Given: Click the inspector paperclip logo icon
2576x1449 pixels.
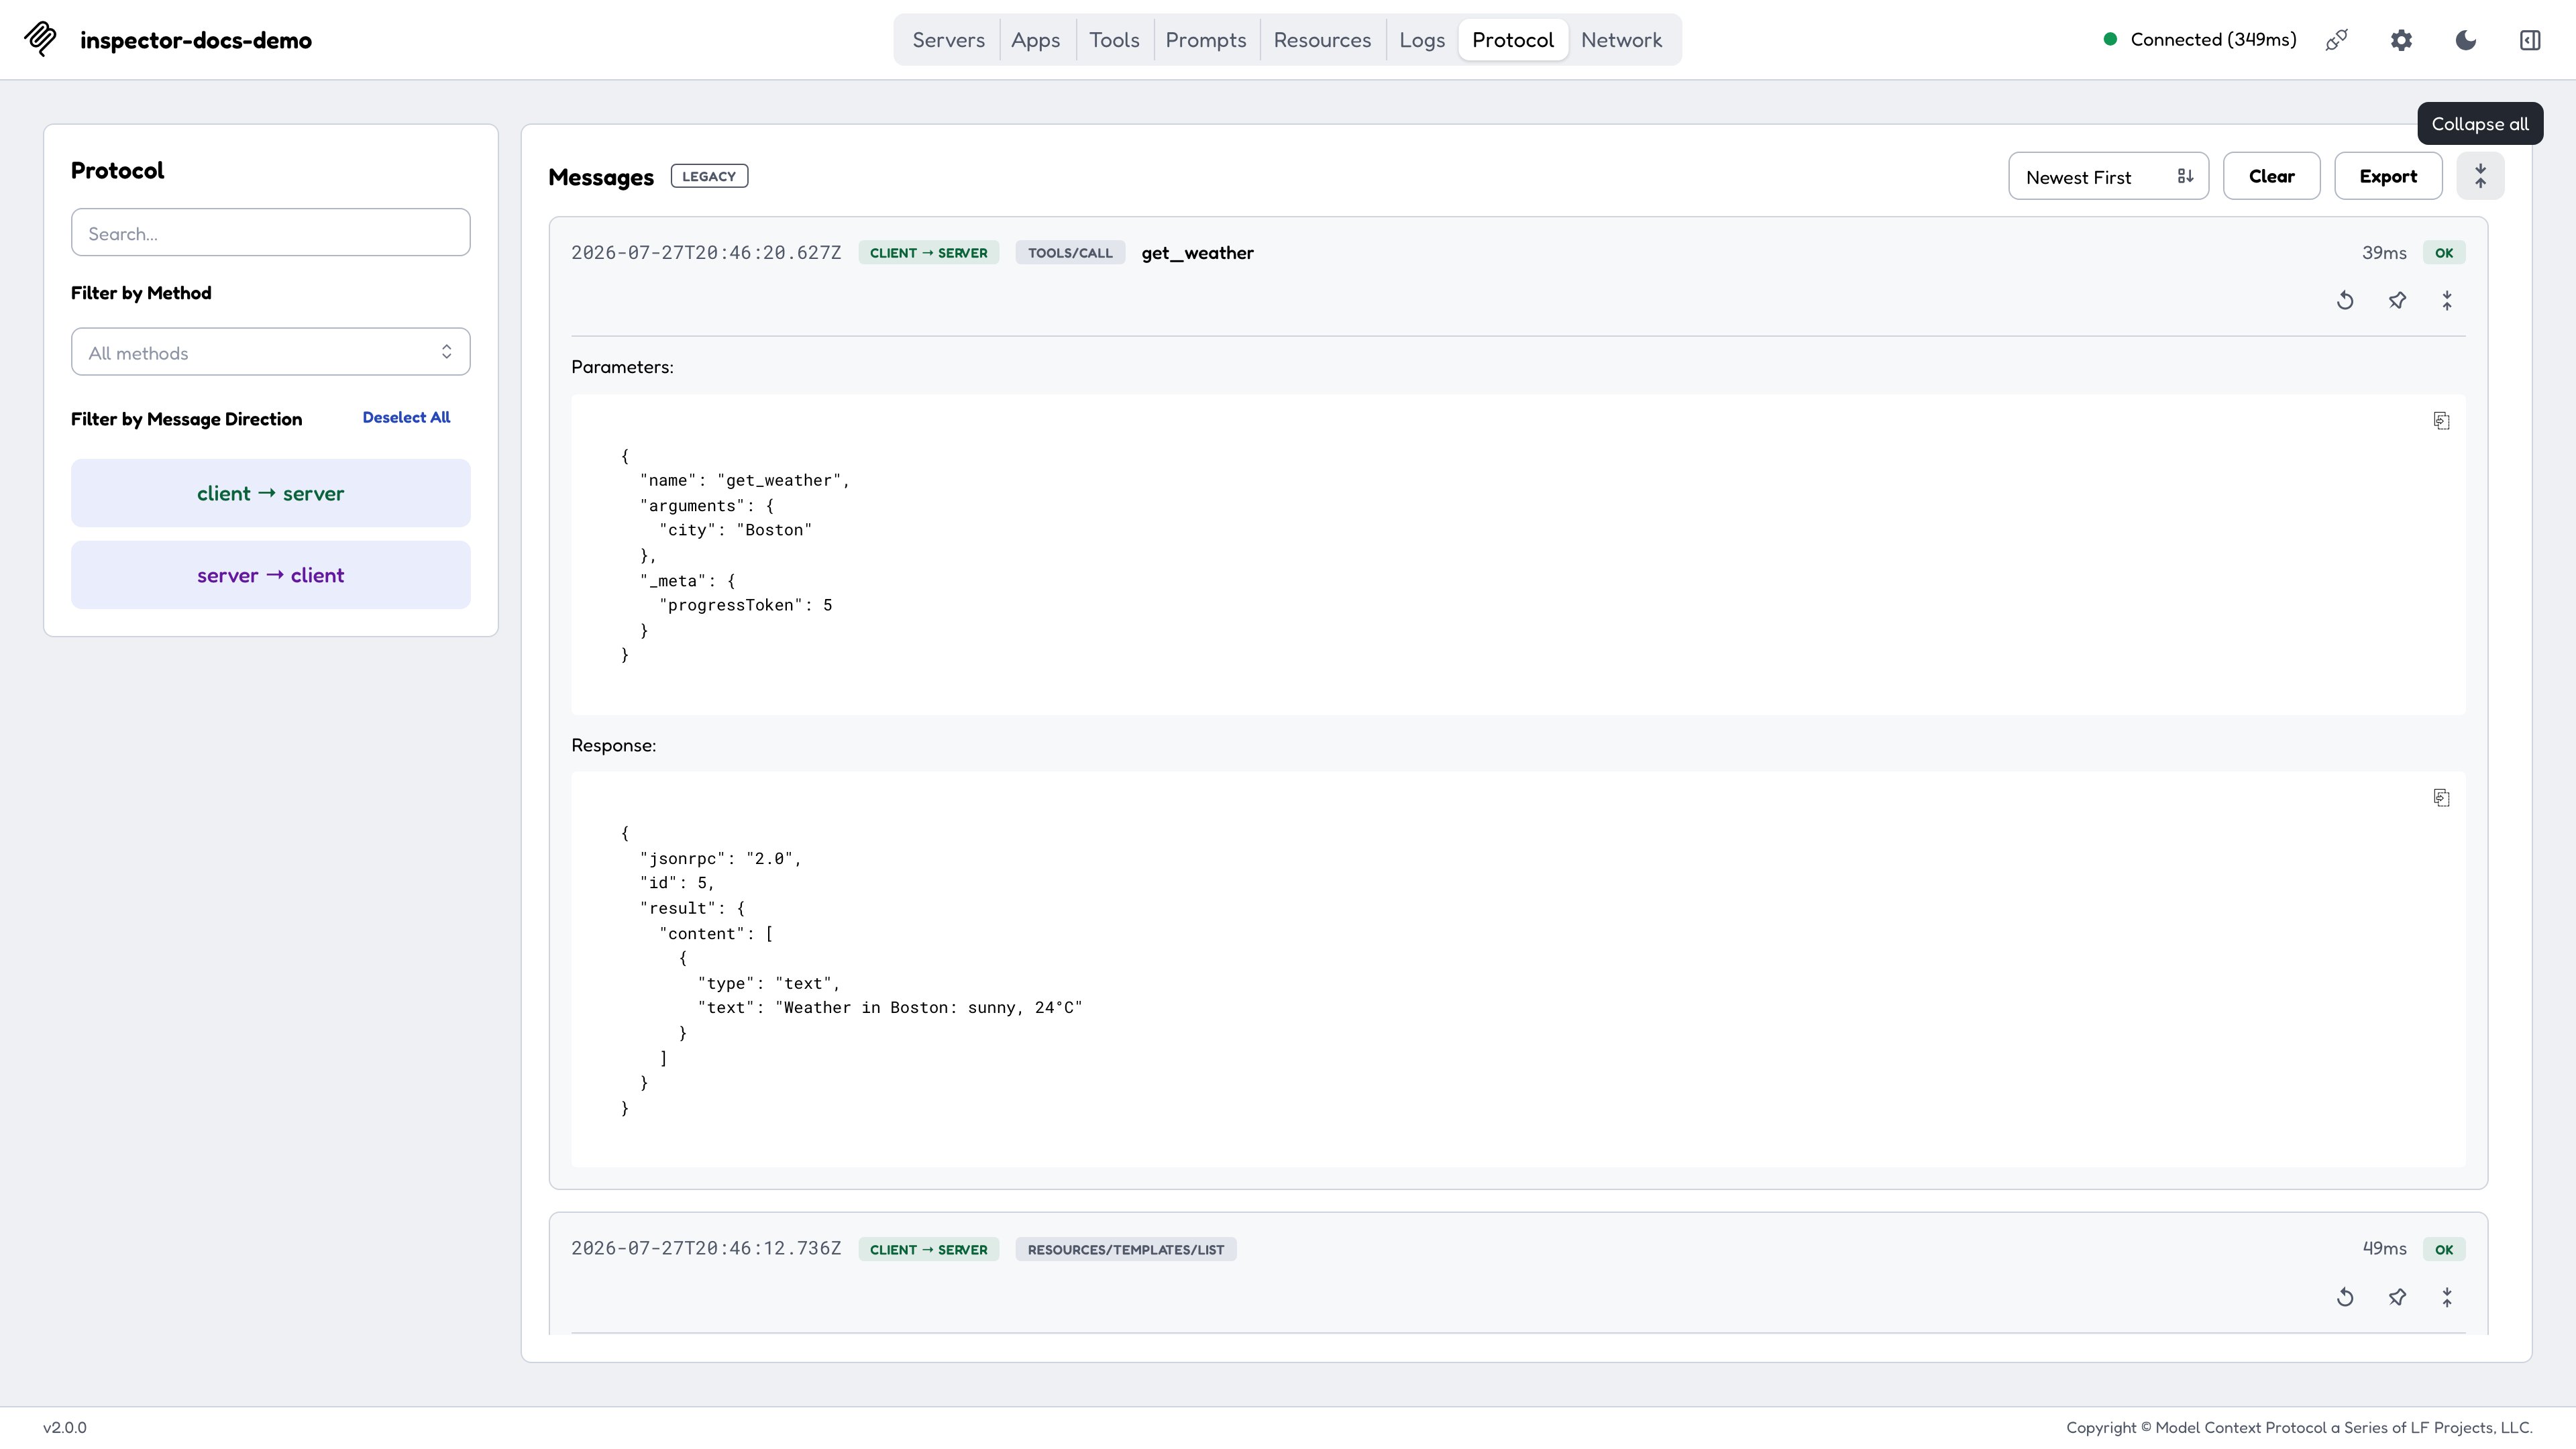Looking at the screenshot, I should click(x=41, y=39).
